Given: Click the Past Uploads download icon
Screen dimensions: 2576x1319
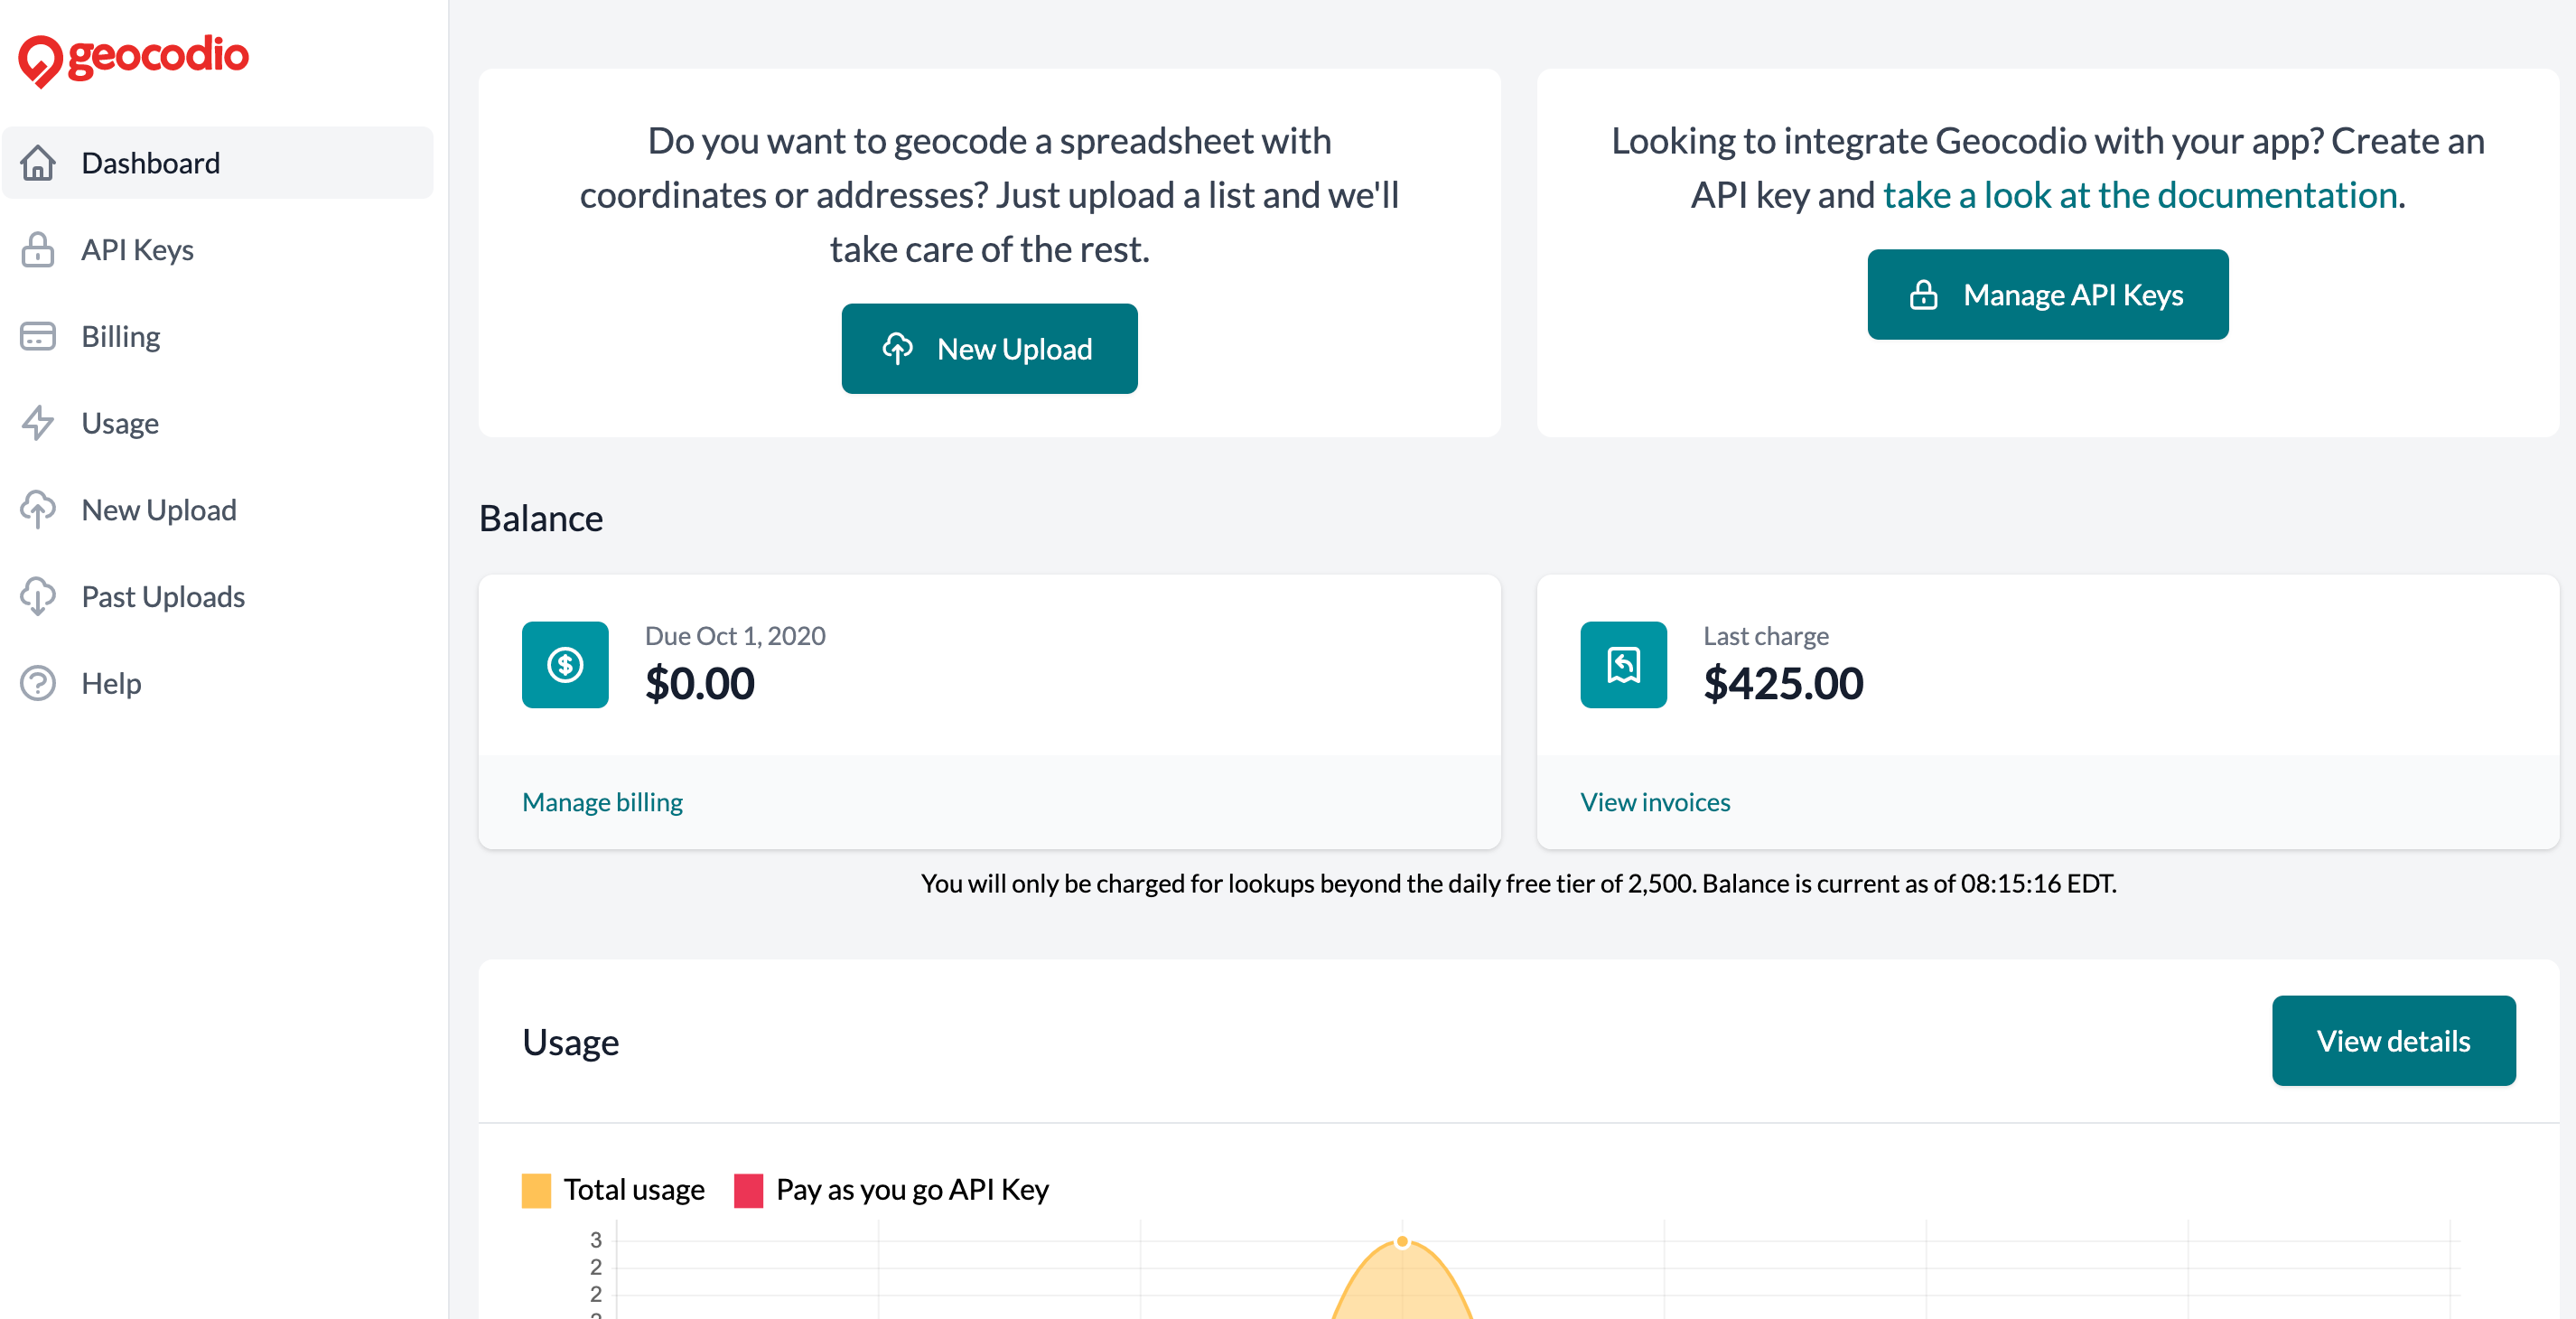Looking at the screenshot, I should 38,596.
